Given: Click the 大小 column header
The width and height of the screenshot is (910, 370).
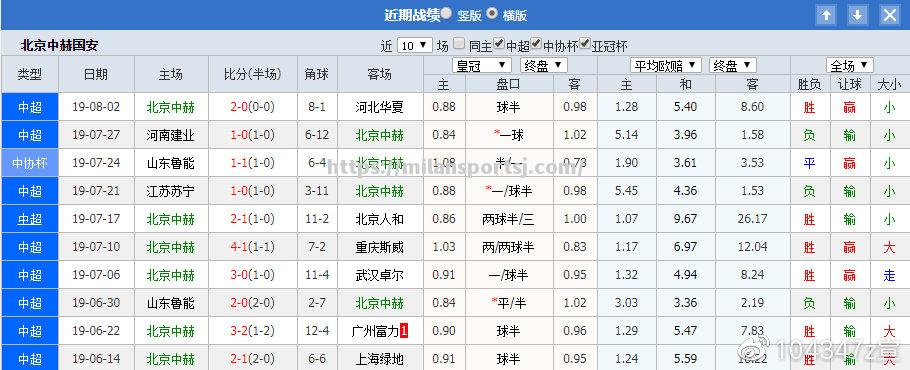Looking at the screenshot, I should click(x=890, y=84).
